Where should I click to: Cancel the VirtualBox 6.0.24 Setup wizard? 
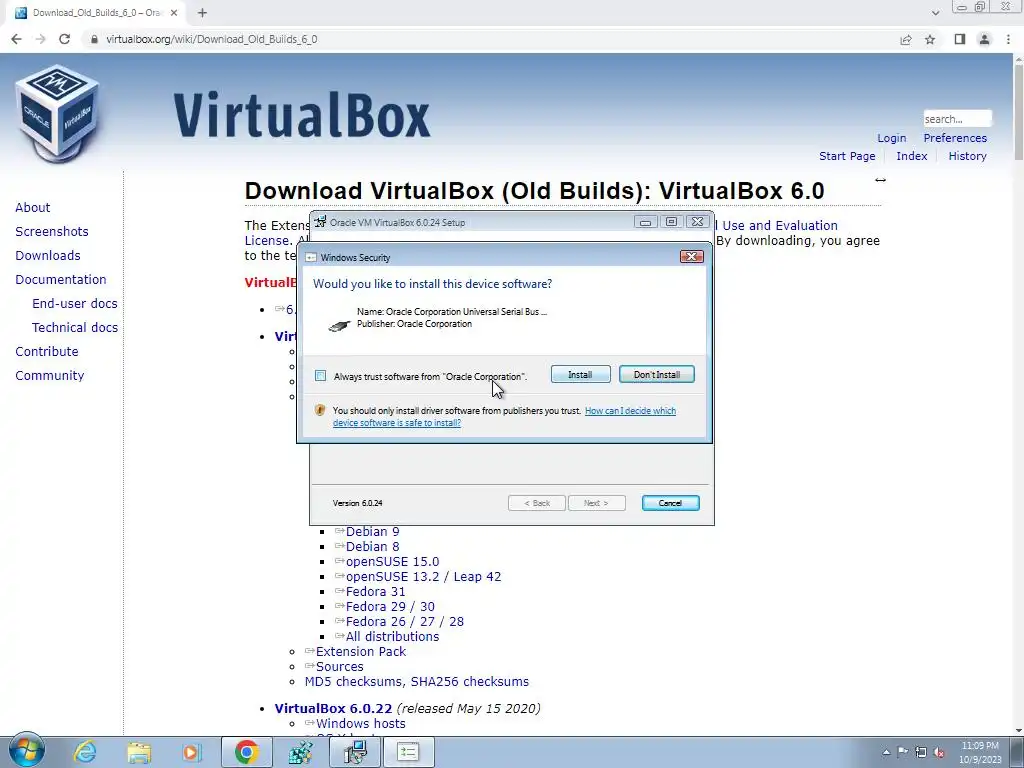pyautogui.click(x=670, y=503)
